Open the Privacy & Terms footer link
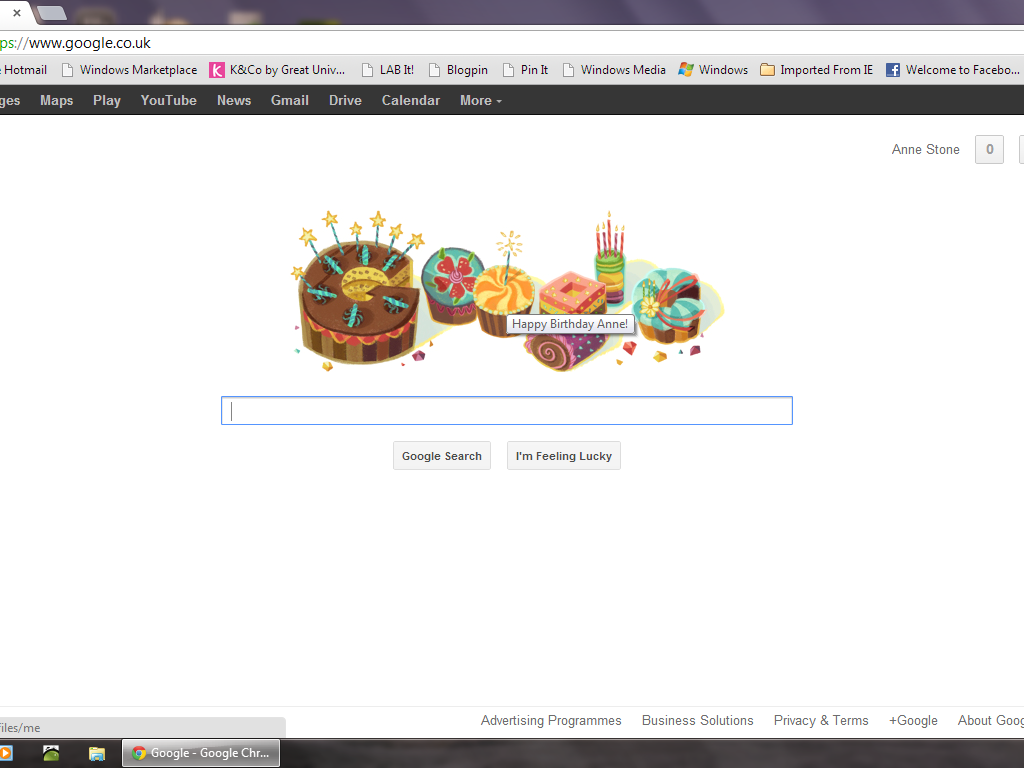This screenshot has height=768, width=1024. (x=821, y=720)
